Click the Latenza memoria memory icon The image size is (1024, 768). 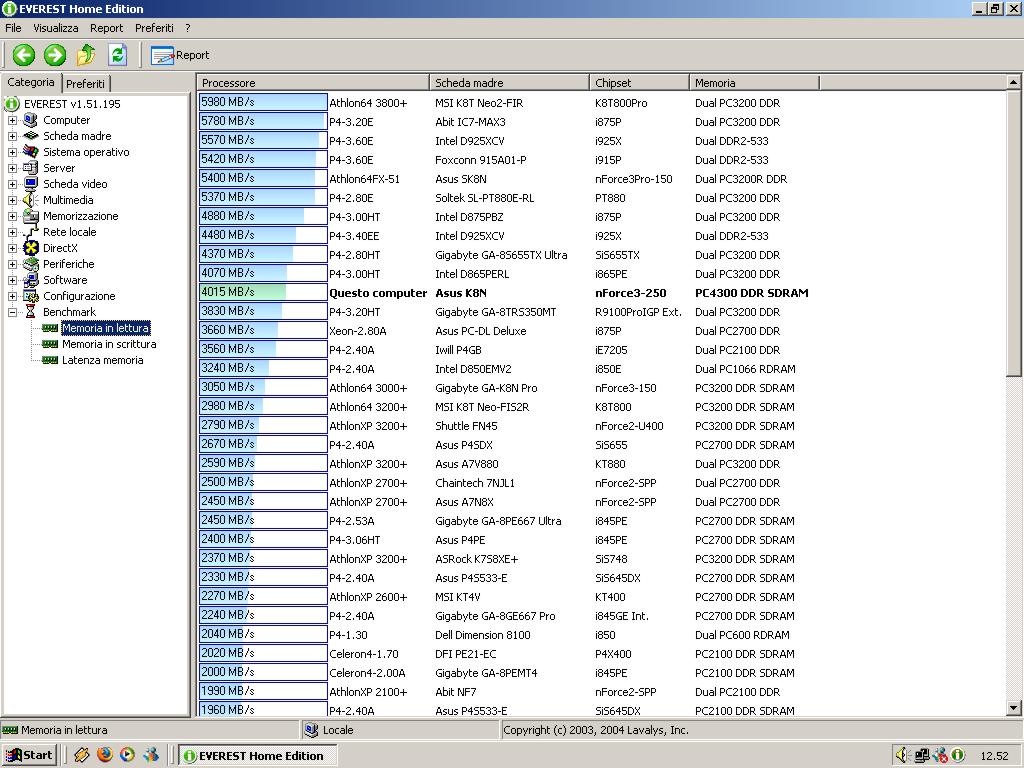click(50, 360)
